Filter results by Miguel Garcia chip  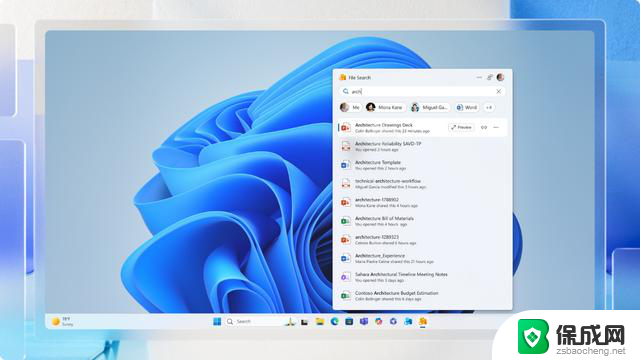point(430,107)
